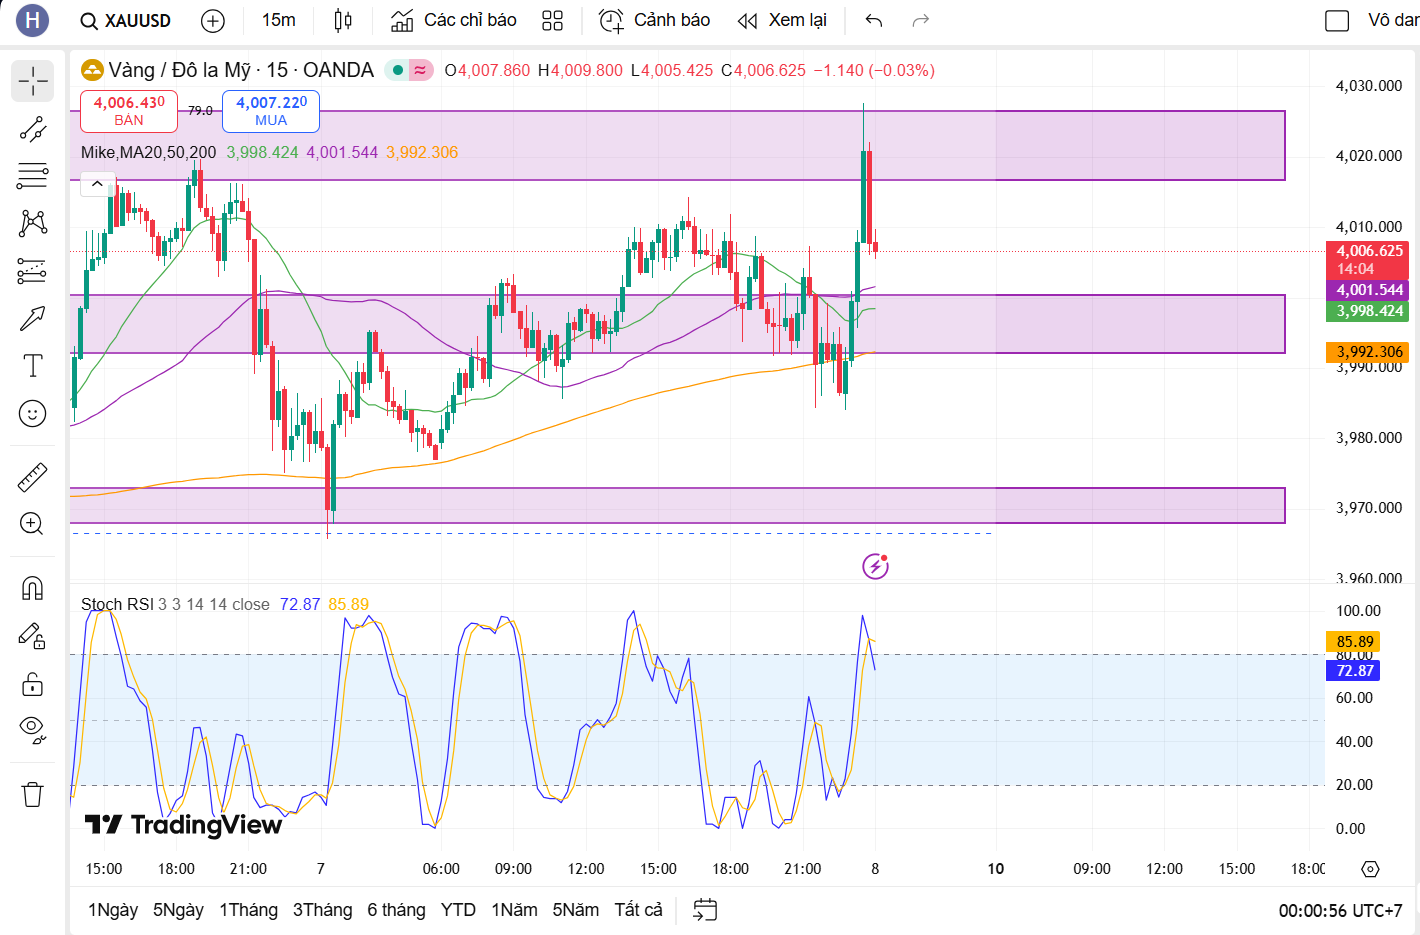Toggle lock all drawings
This screenshot has width=1420, height=935.
32,685
